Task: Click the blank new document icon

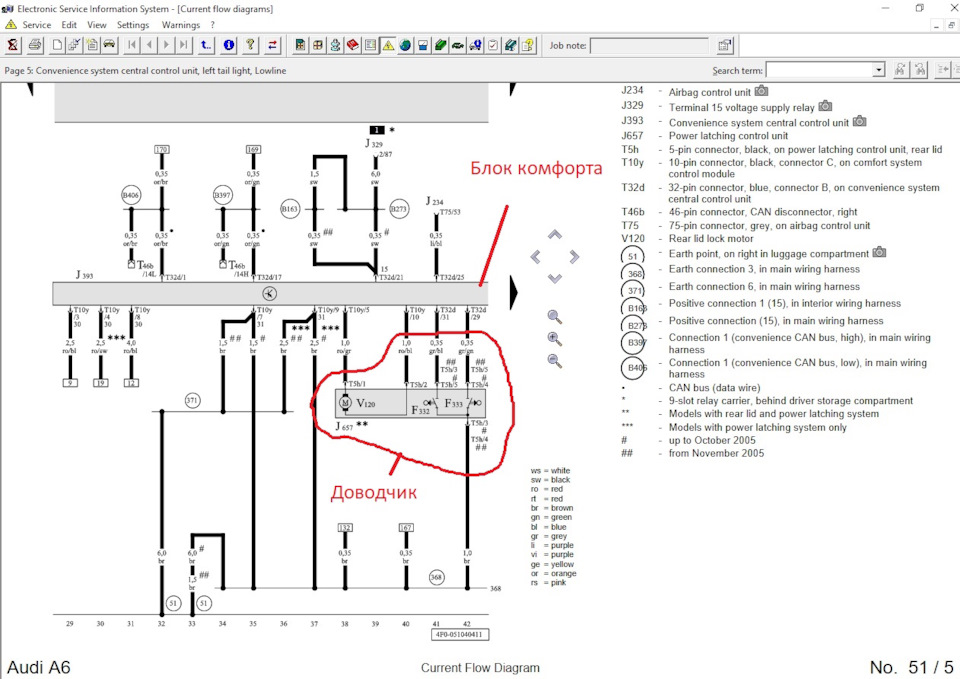Action: (57, 45)
